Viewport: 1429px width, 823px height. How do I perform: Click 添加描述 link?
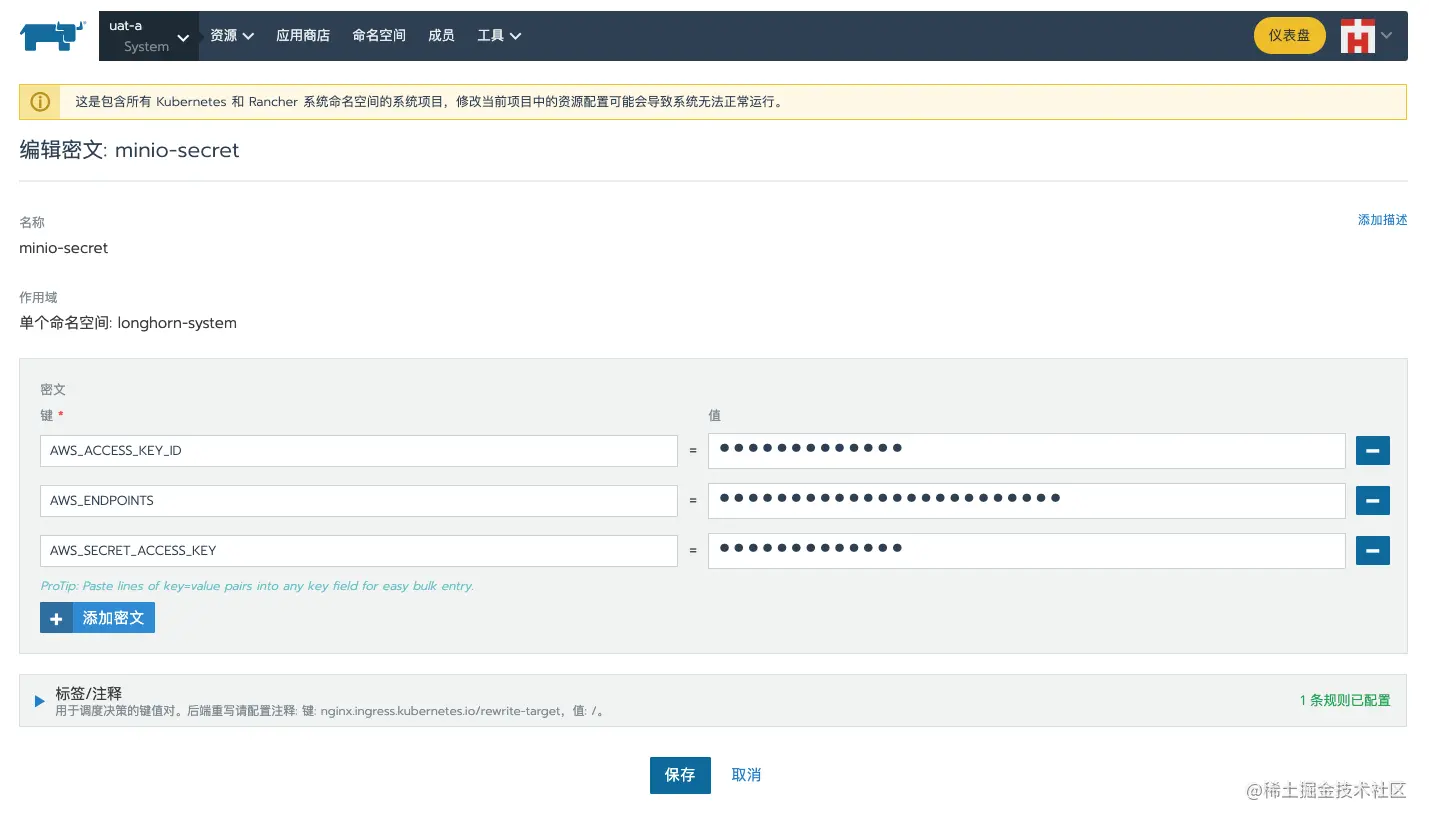1382,220
